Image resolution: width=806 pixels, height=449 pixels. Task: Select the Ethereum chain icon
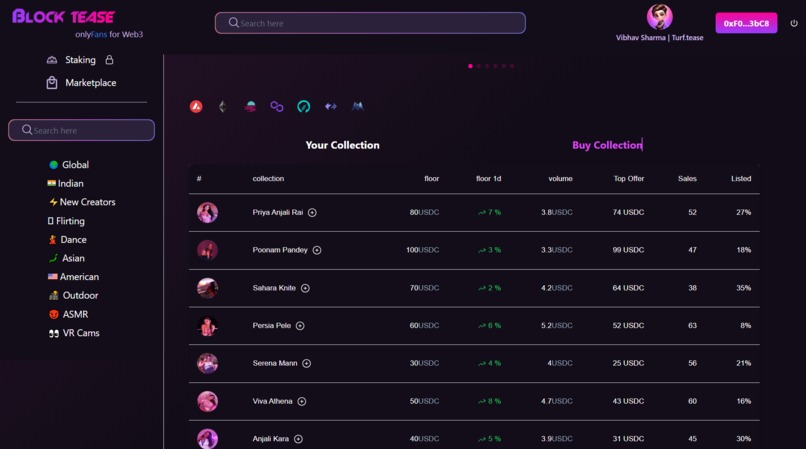click(x=223, y=106)
